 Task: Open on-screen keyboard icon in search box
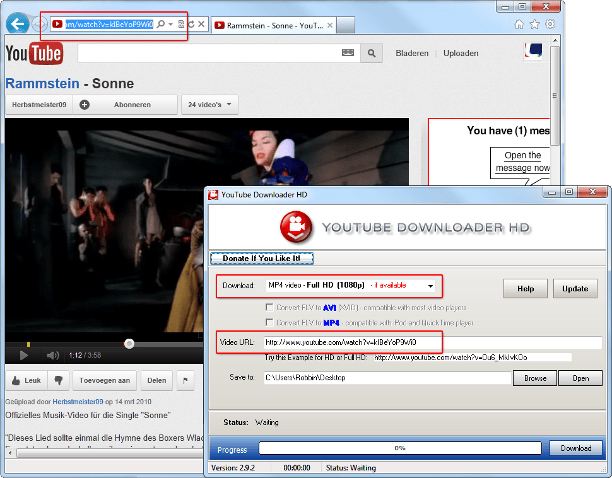pos(348,53)
